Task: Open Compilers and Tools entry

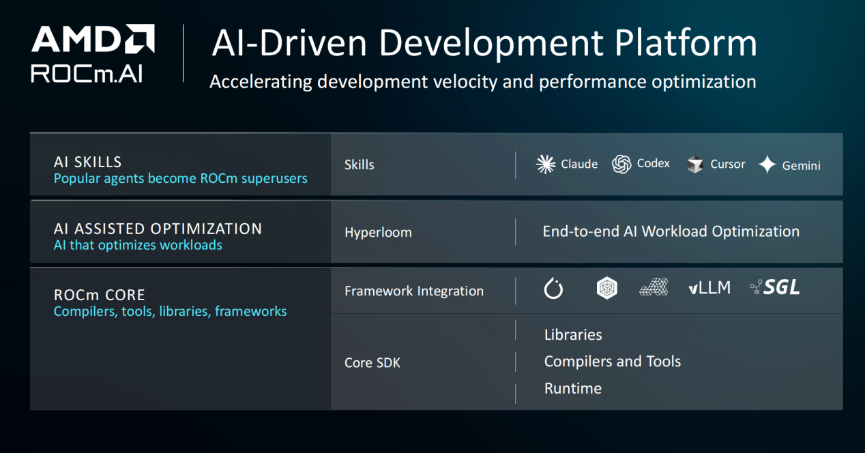Action: (x=612, y=361)
